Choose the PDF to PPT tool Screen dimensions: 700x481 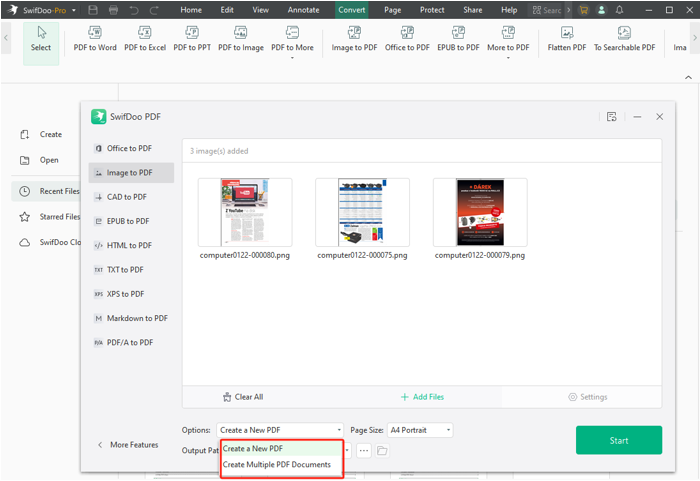pos(192,39)
